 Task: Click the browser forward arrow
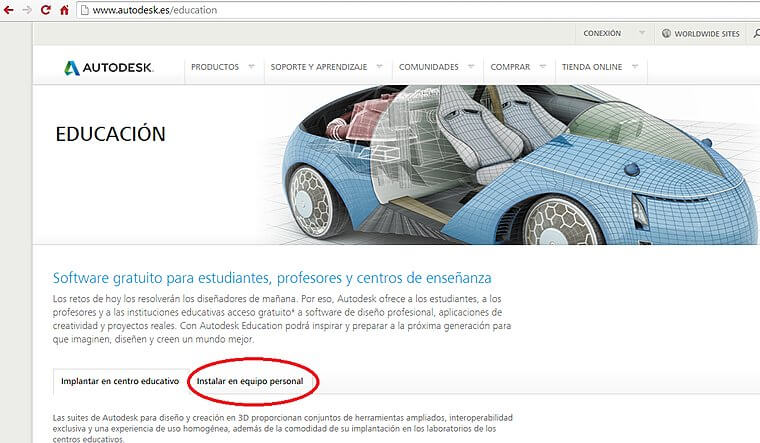27,10
